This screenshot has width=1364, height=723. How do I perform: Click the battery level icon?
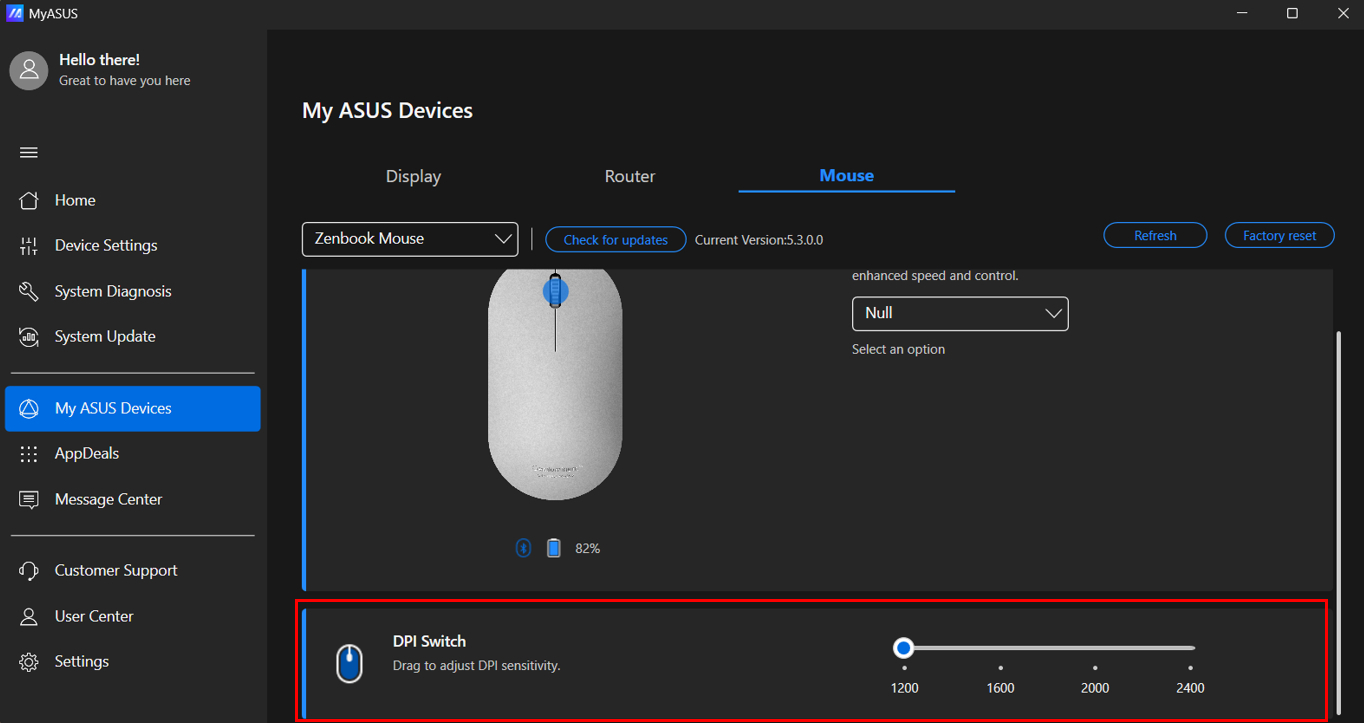tap(554, 548)
